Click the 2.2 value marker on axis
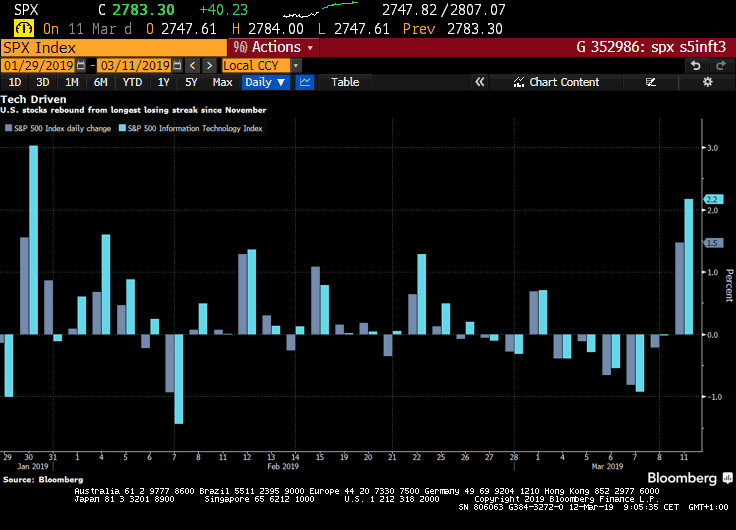This screenshot has height=530, width=736. [x=713, y=199]
